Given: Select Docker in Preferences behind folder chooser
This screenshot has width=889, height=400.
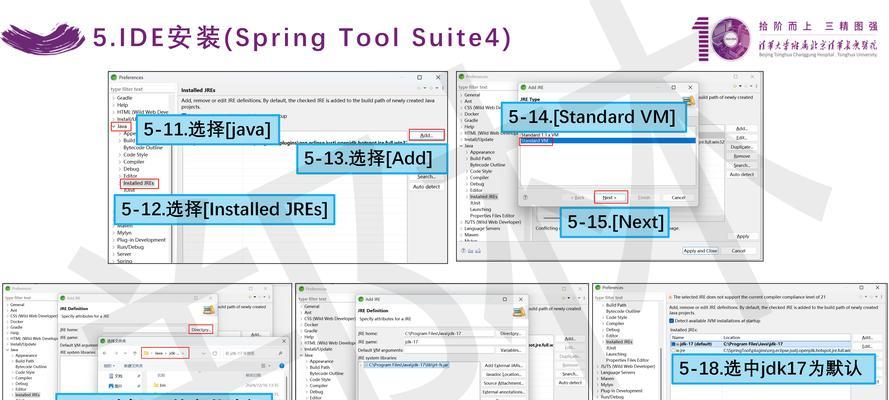Looking at the screenshot, I should tap(16, 321).
